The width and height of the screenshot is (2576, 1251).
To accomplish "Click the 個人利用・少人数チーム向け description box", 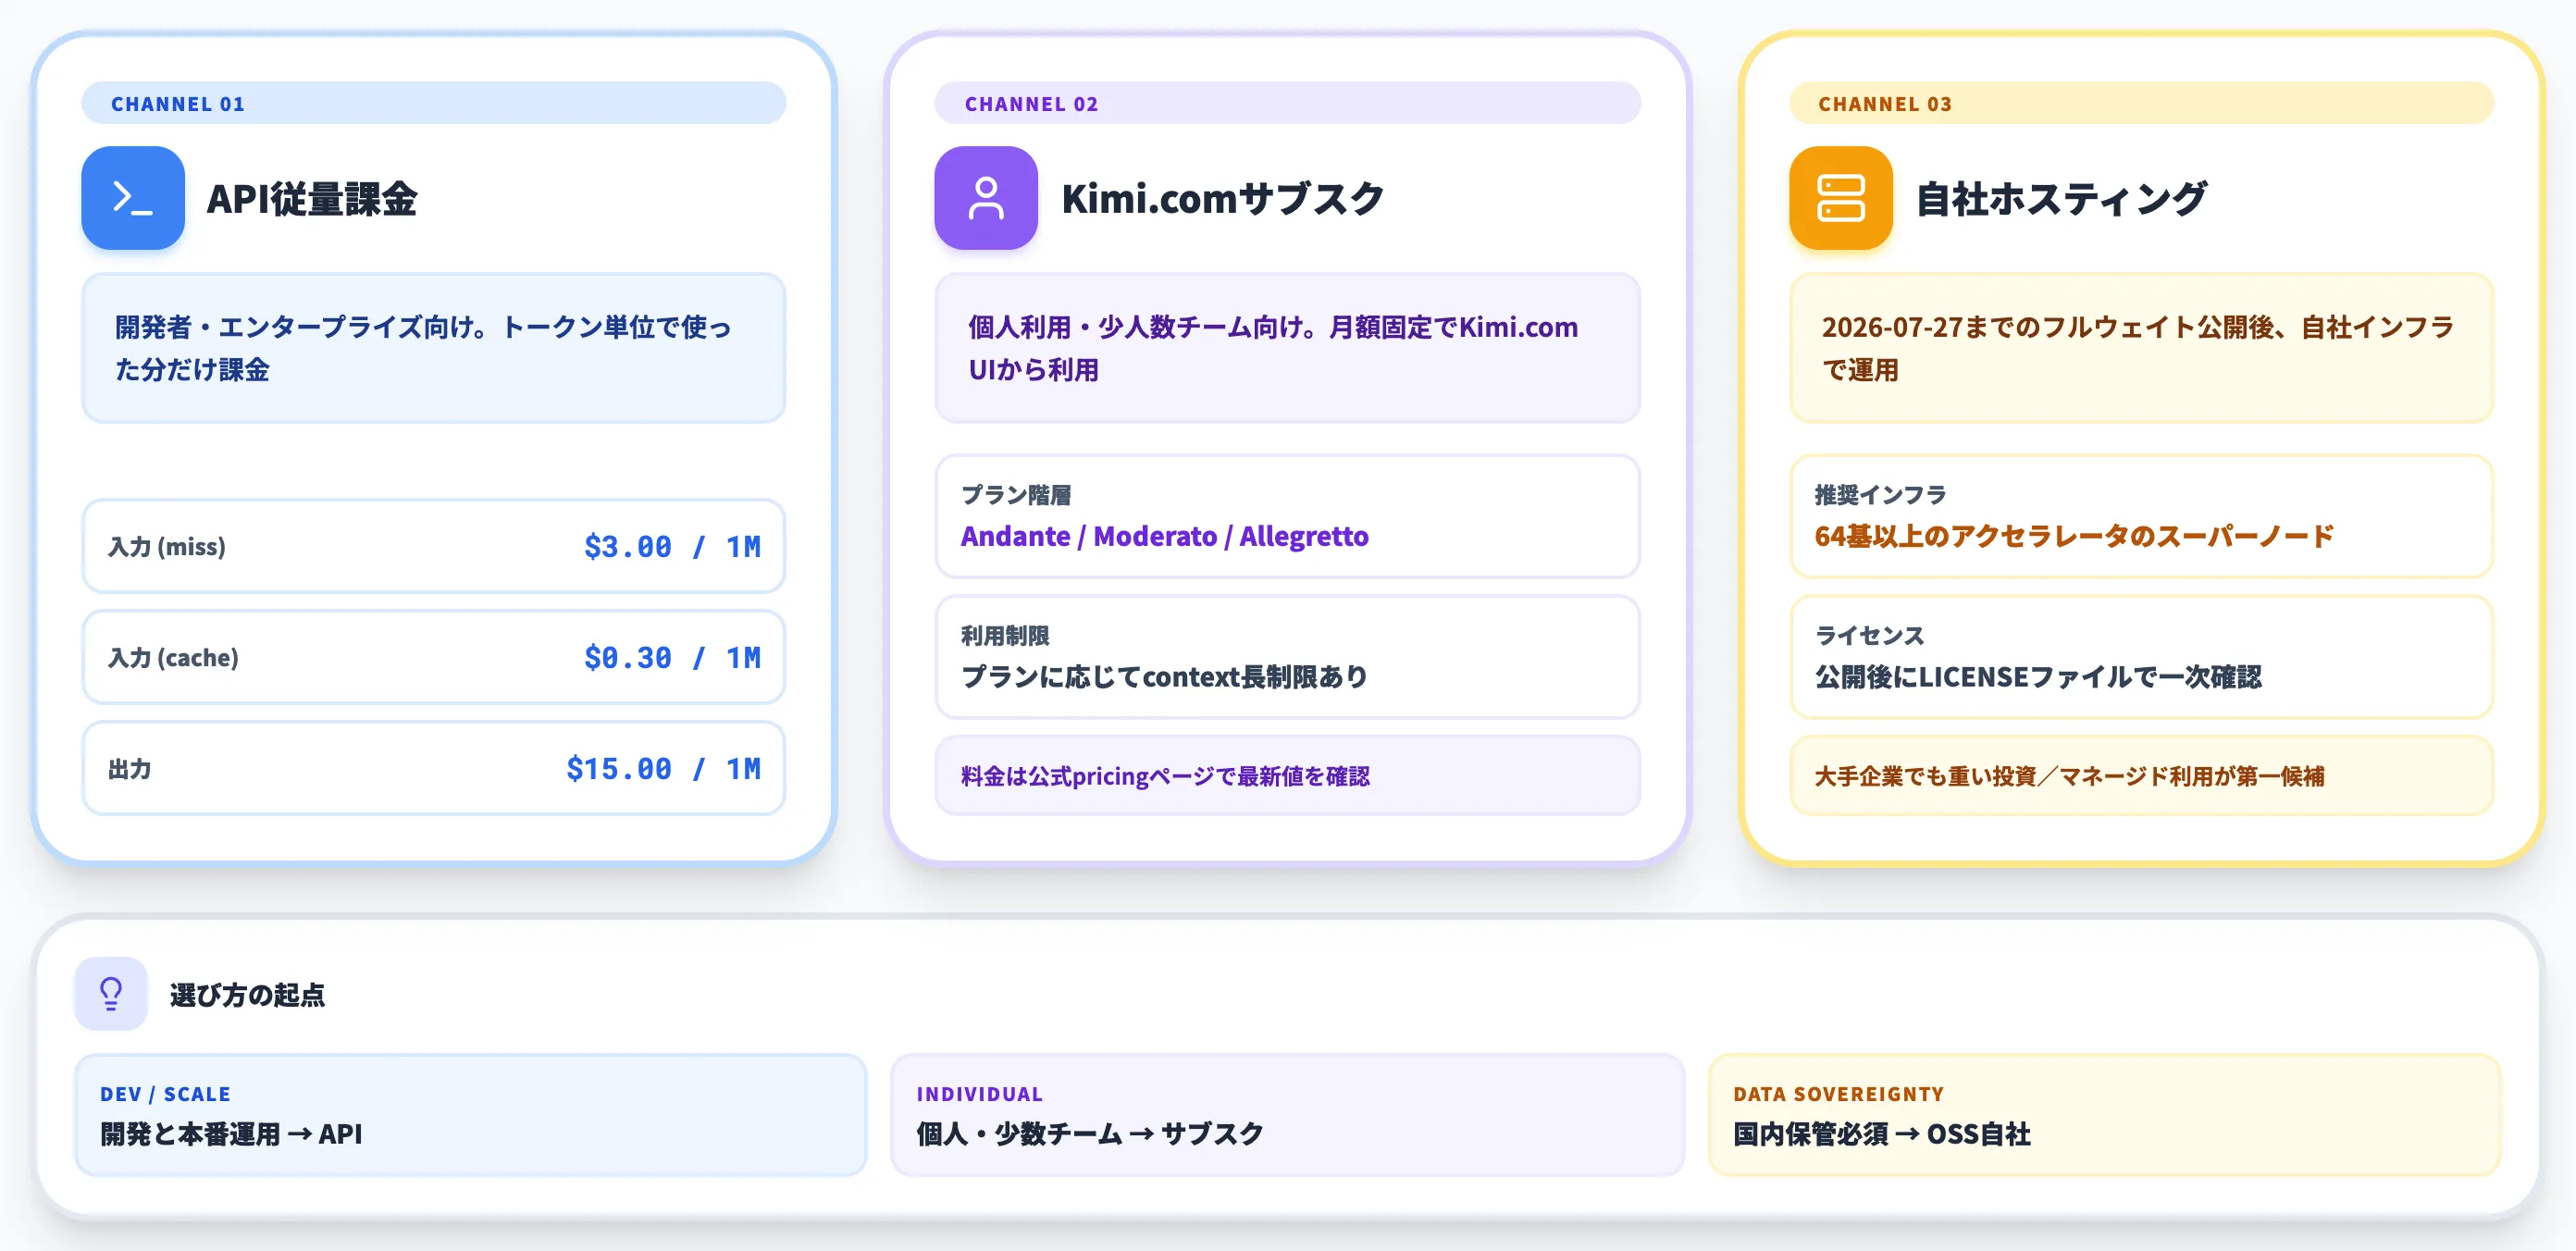I will [1288, 348].
